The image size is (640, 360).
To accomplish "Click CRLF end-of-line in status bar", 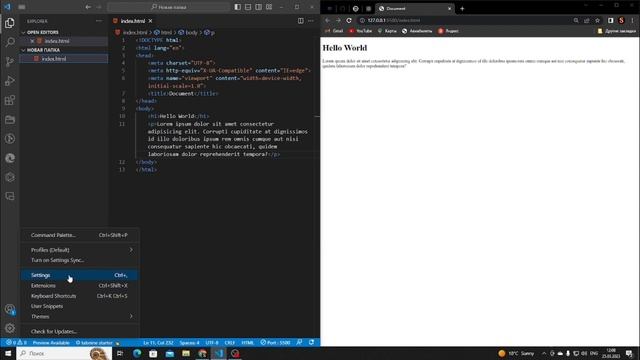I will [x=230, y=343].
